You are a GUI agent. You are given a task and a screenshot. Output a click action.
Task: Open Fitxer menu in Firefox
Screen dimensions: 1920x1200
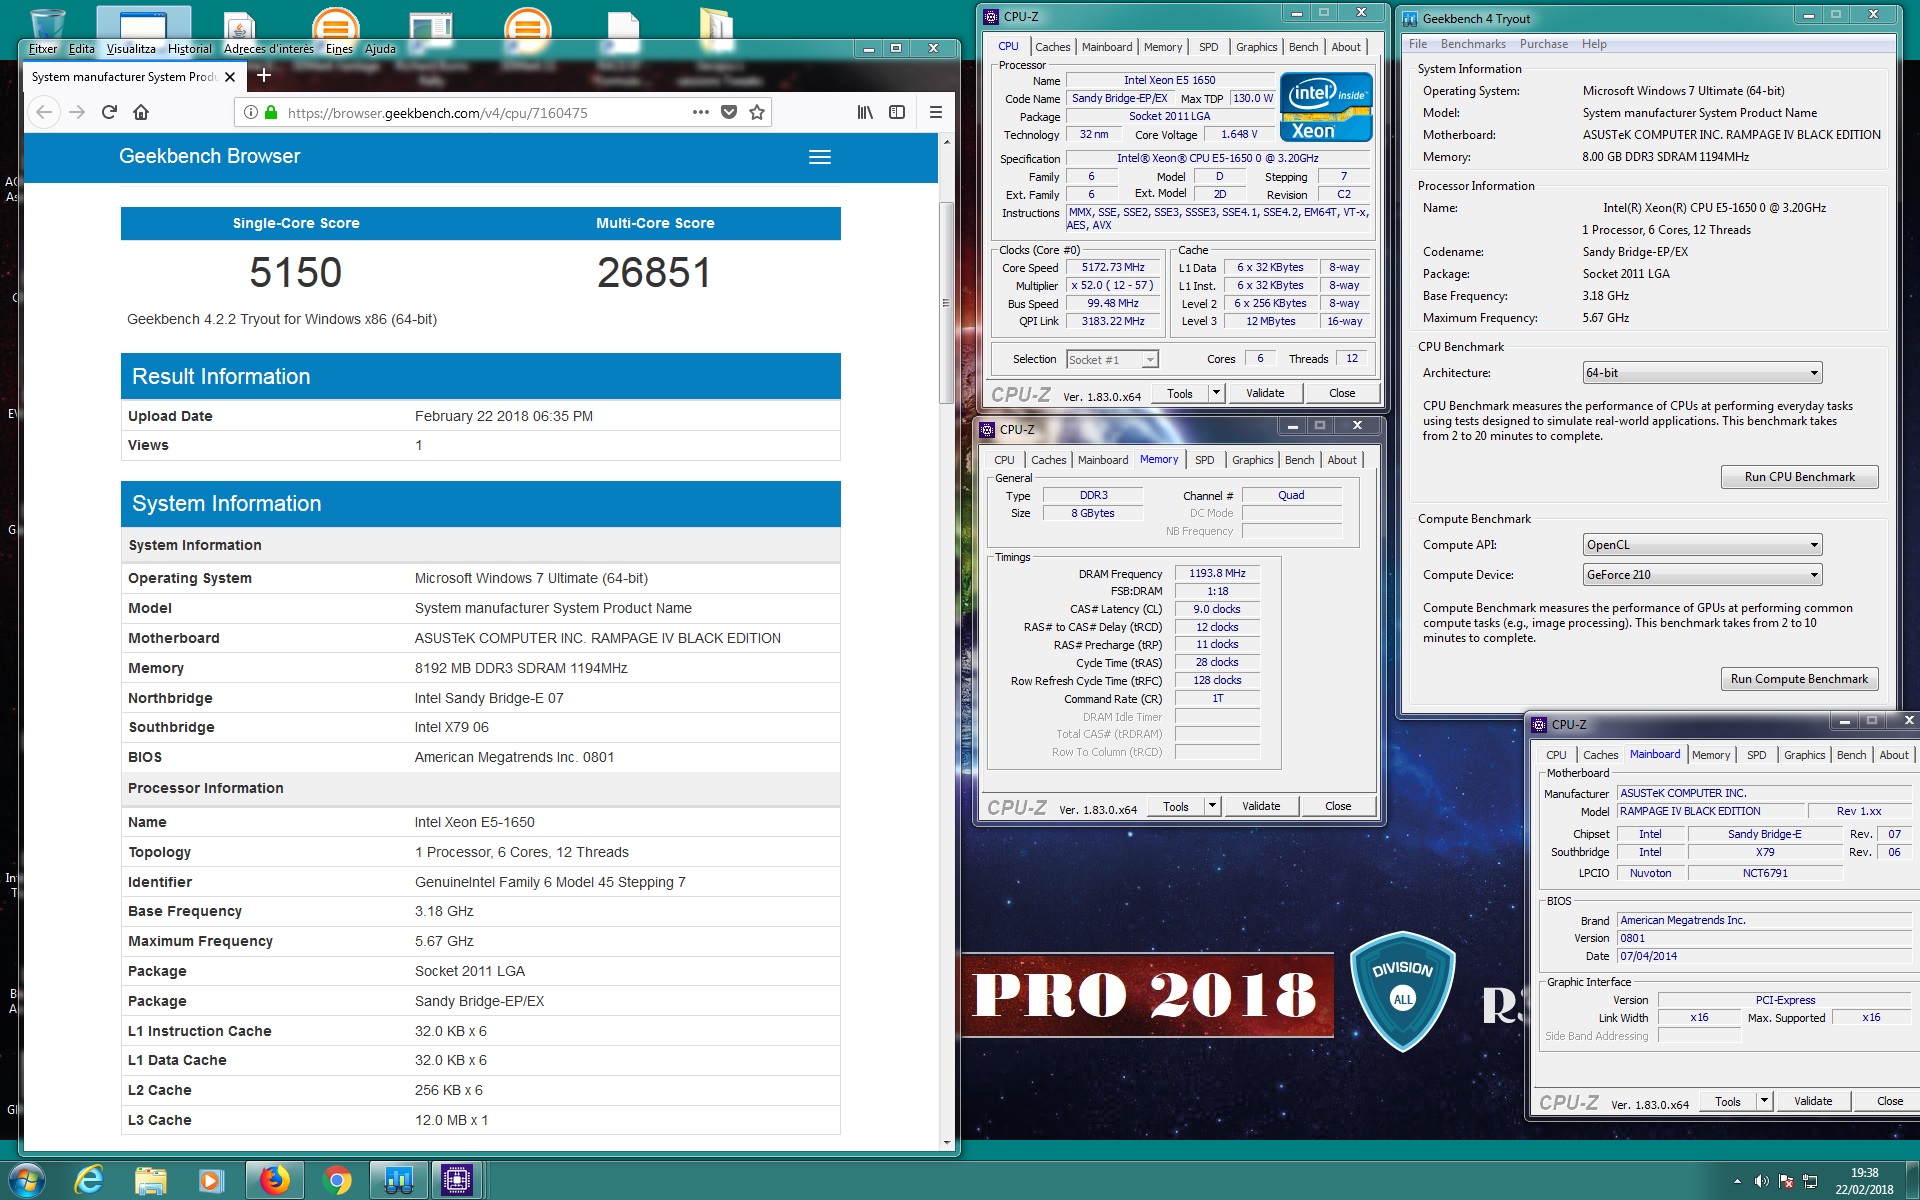point(43,48)
